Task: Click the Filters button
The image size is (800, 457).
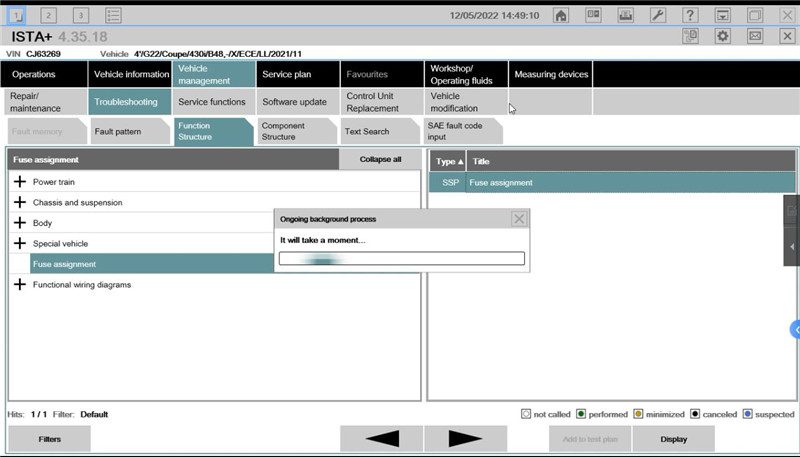Action: coord(49,439)
